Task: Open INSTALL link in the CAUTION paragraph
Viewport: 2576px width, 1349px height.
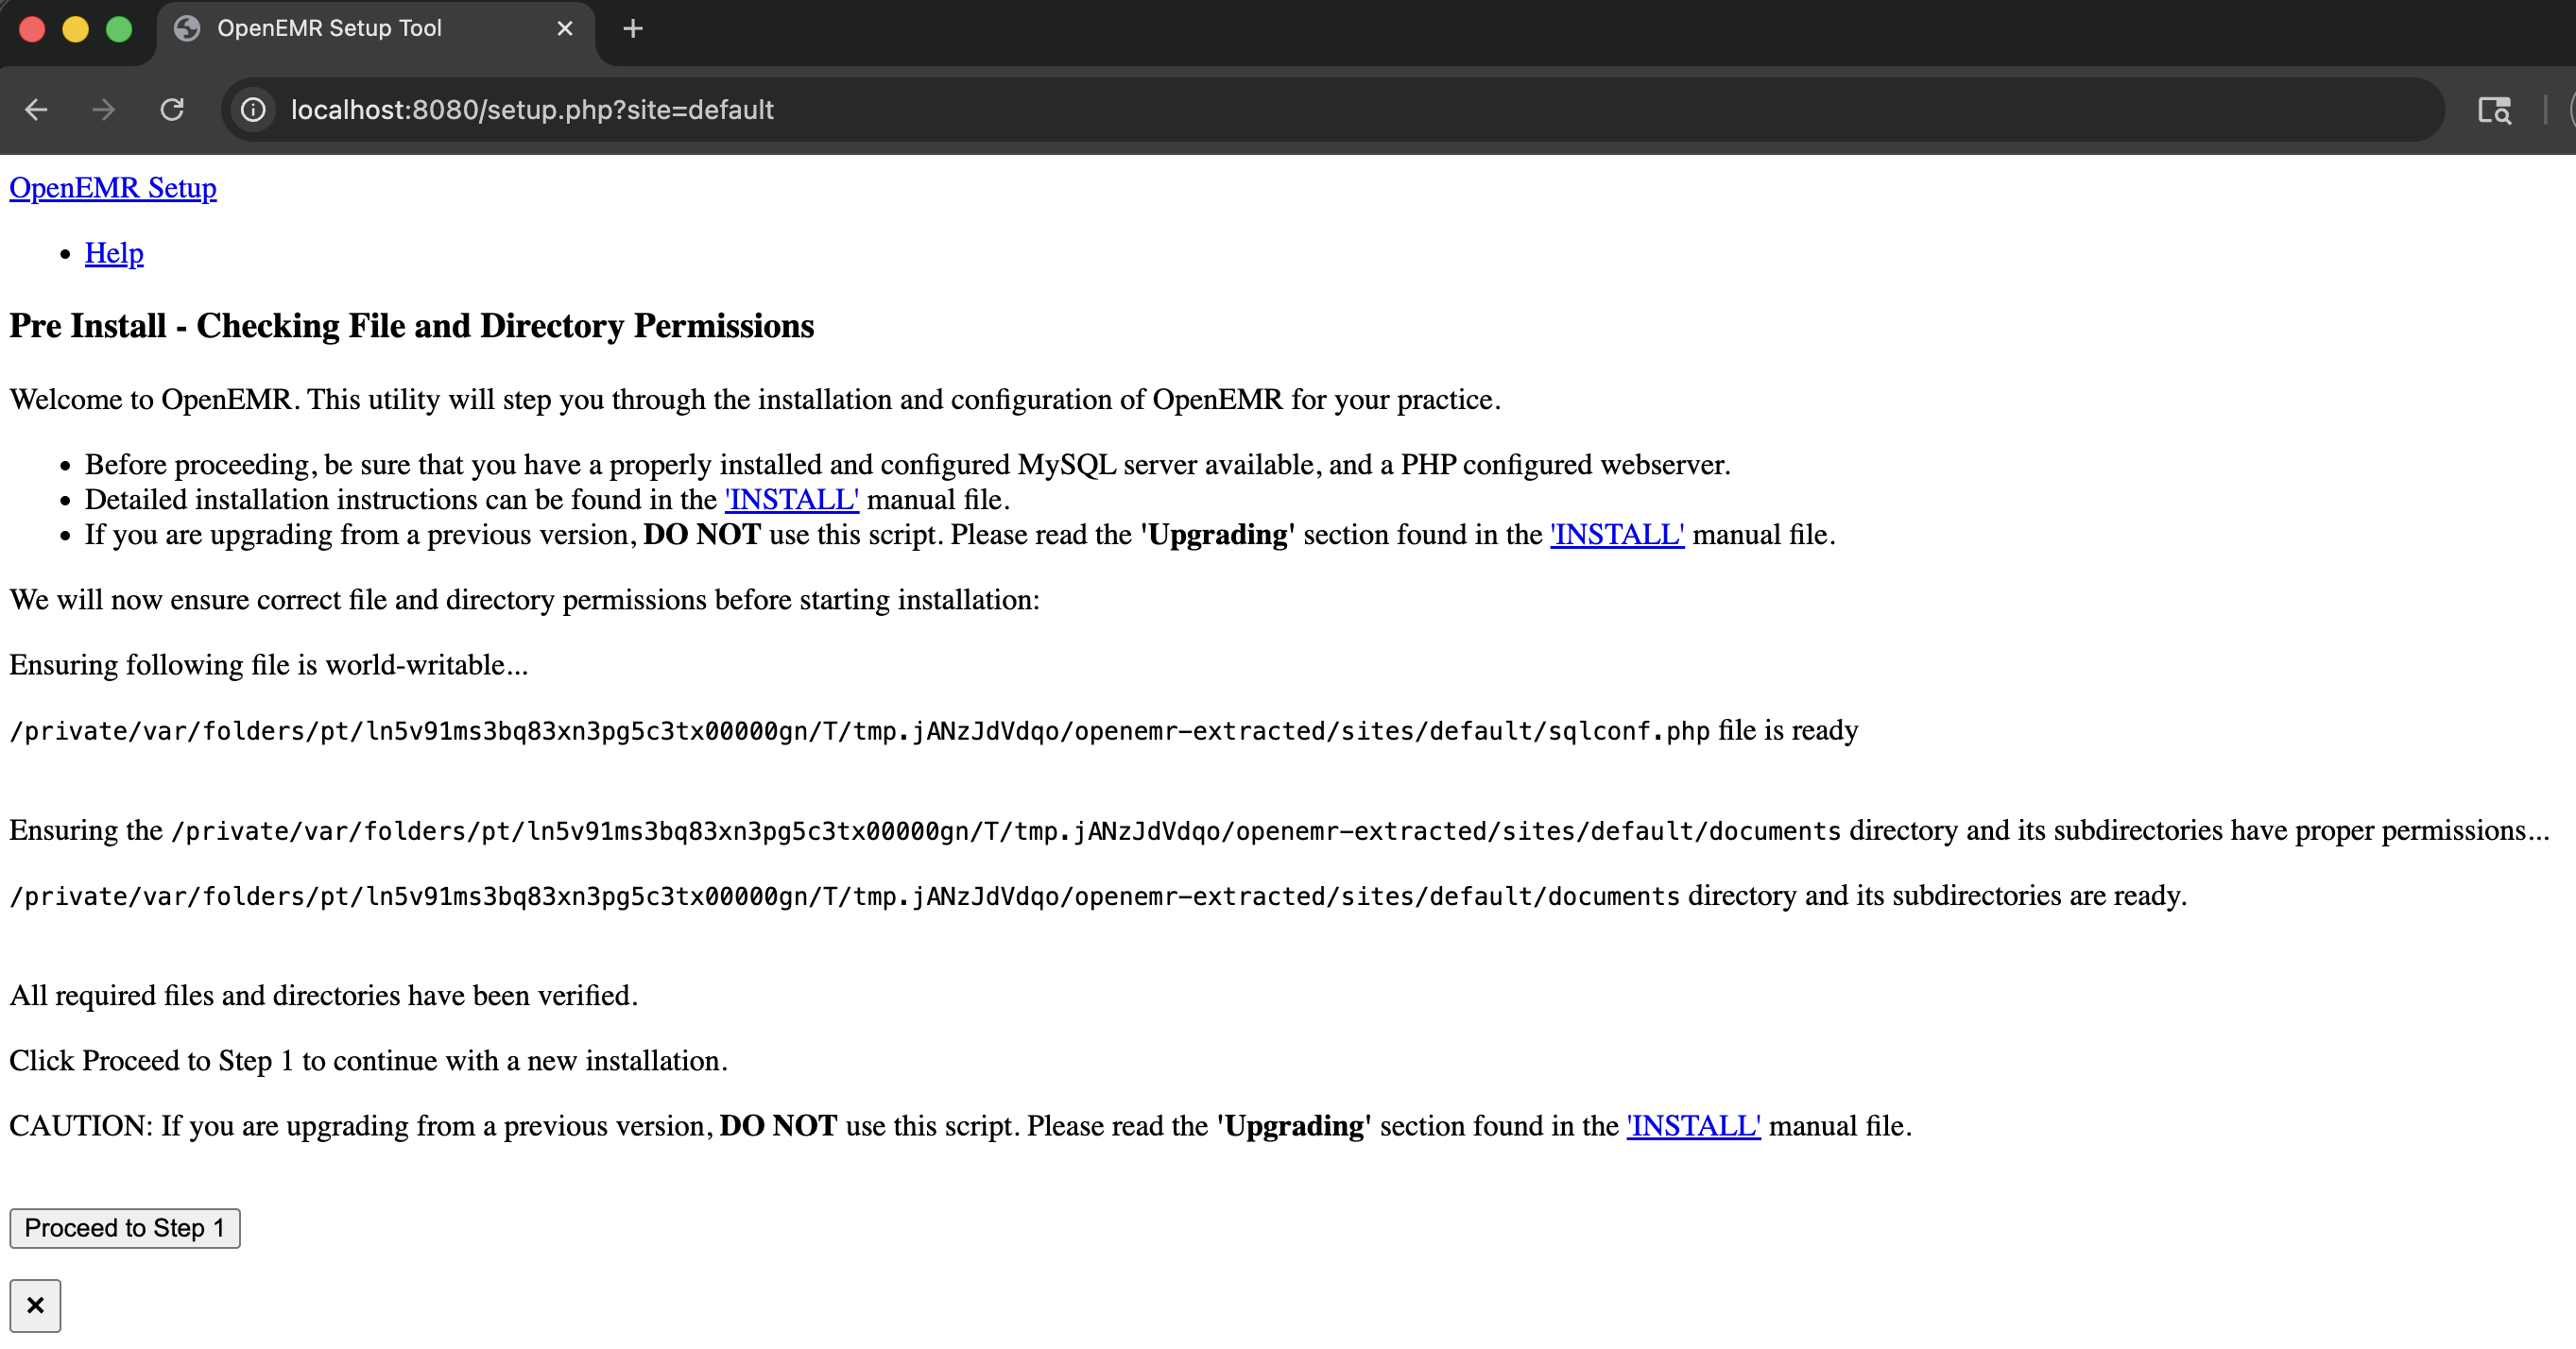Action: pos(1692,1125)
